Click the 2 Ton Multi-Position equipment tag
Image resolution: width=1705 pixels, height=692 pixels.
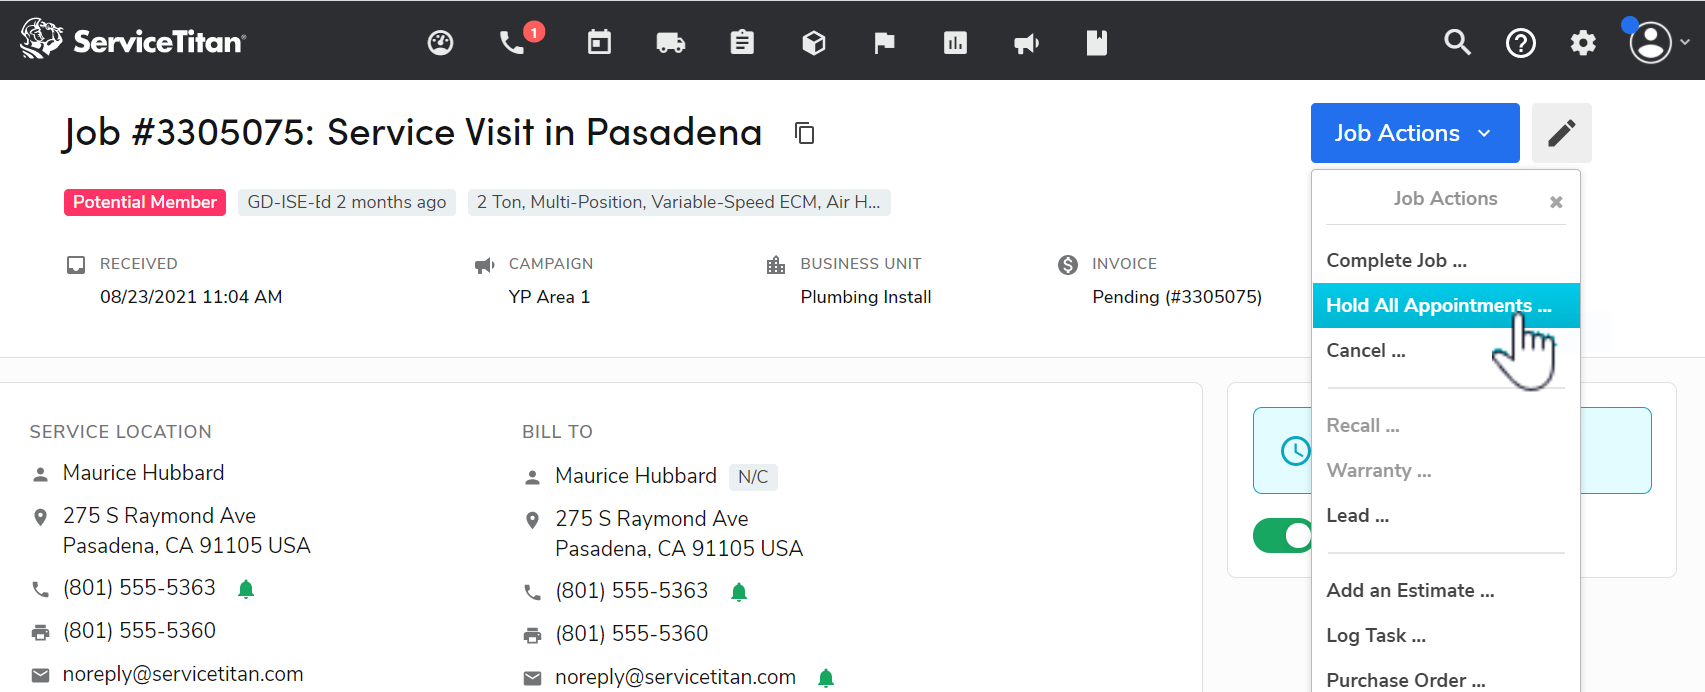pyautogui.click(x=679, y=202)
